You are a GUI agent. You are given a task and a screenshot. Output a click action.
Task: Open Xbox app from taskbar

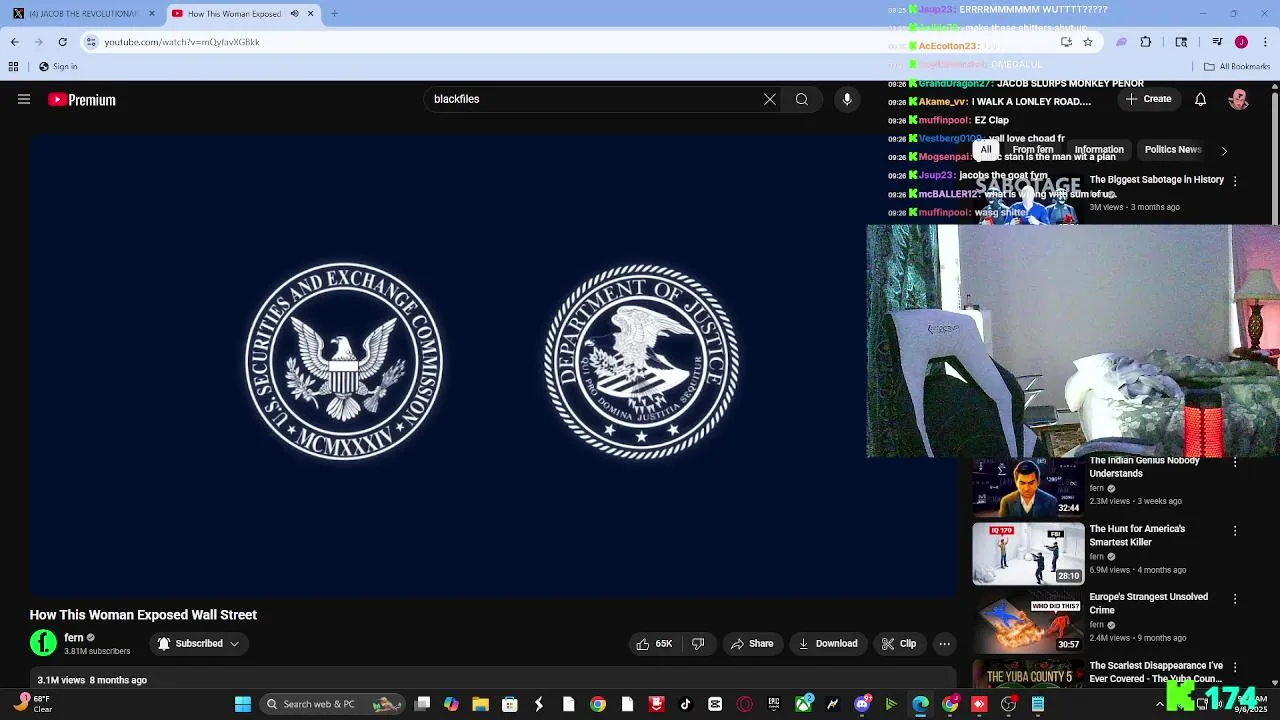(x=803, y=704)
